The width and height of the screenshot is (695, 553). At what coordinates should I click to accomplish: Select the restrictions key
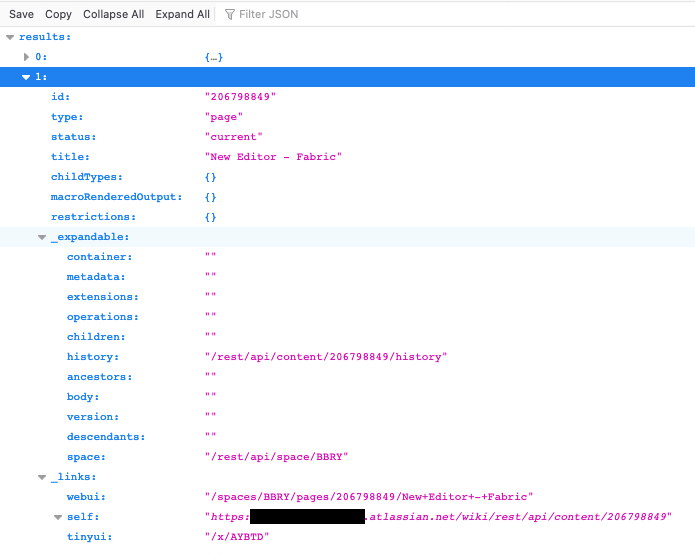click(93, 217)
